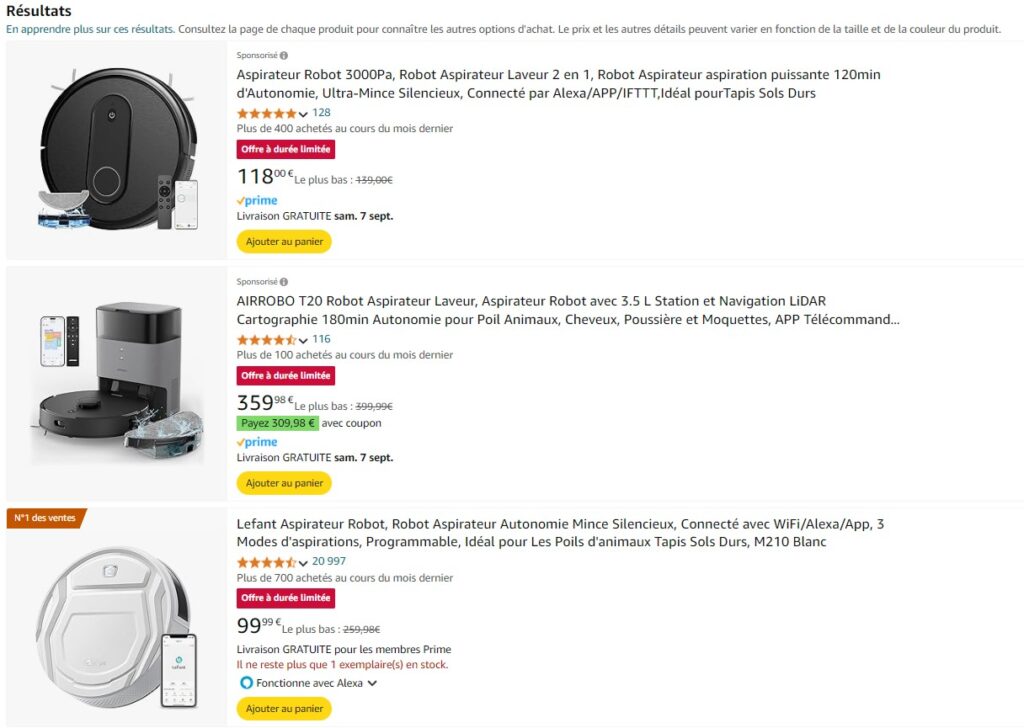The image size is (1024, 728).
Task: Click the Offre à durée limitée badge for AIRROBO
Action: (286, 376)
